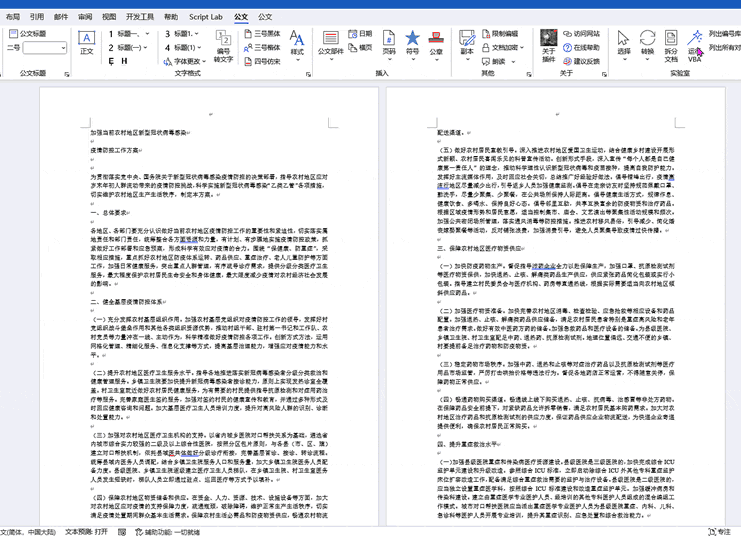The width and height of the screenshot is (741, 538).
Task: Open the 转换 convert menu
Action: point(647,46)
